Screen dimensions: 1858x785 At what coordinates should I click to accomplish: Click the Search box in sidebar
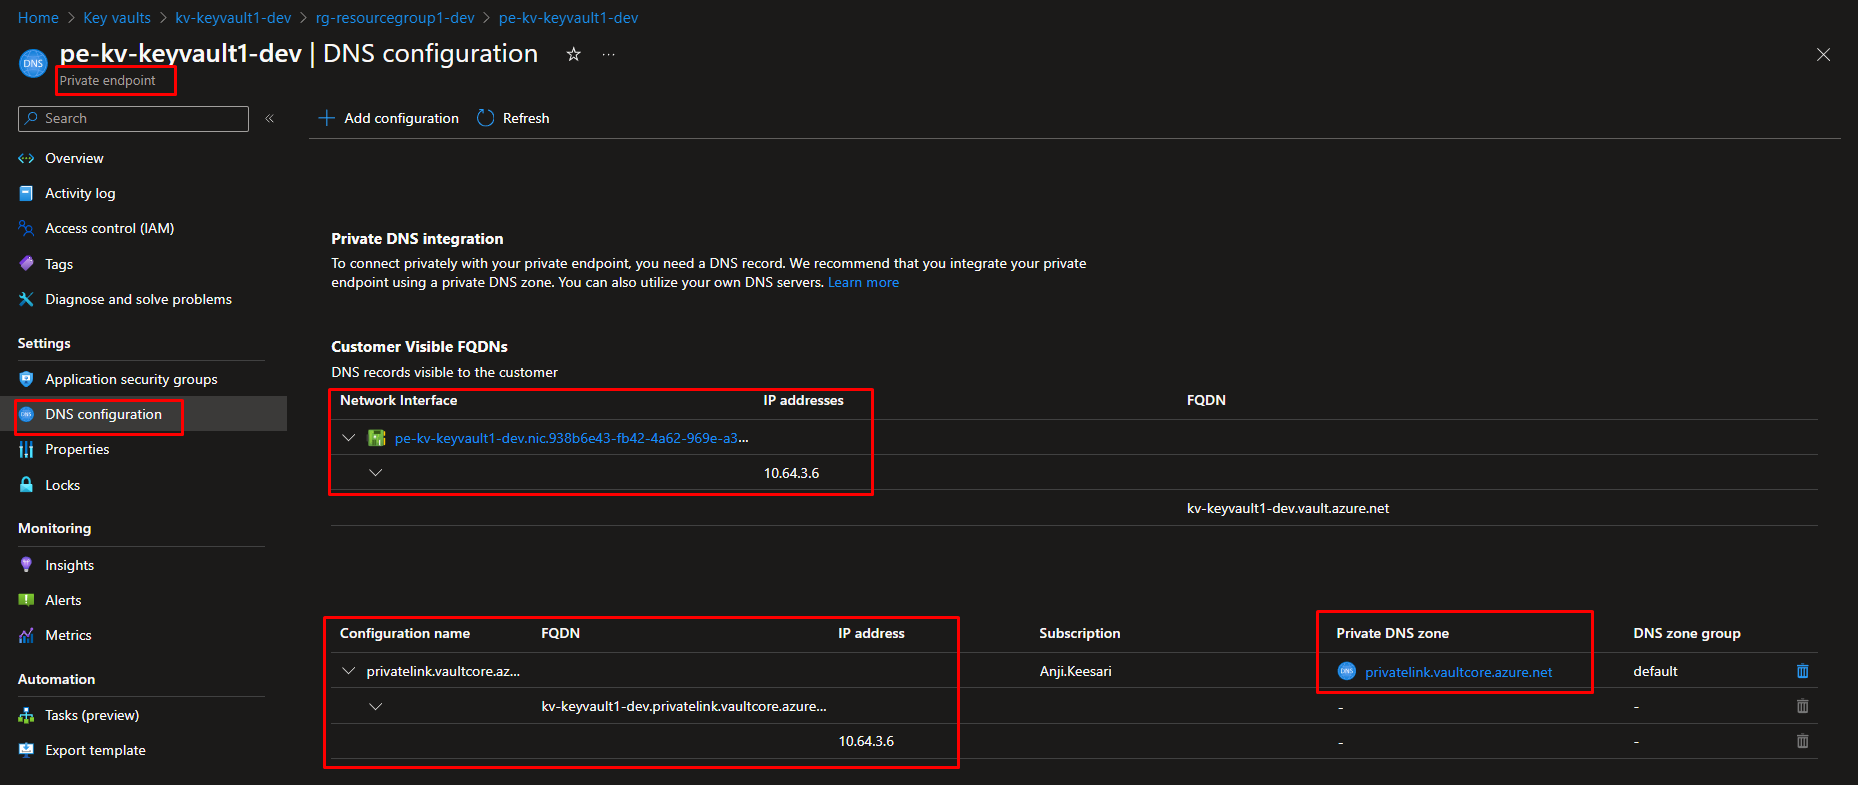133,118
